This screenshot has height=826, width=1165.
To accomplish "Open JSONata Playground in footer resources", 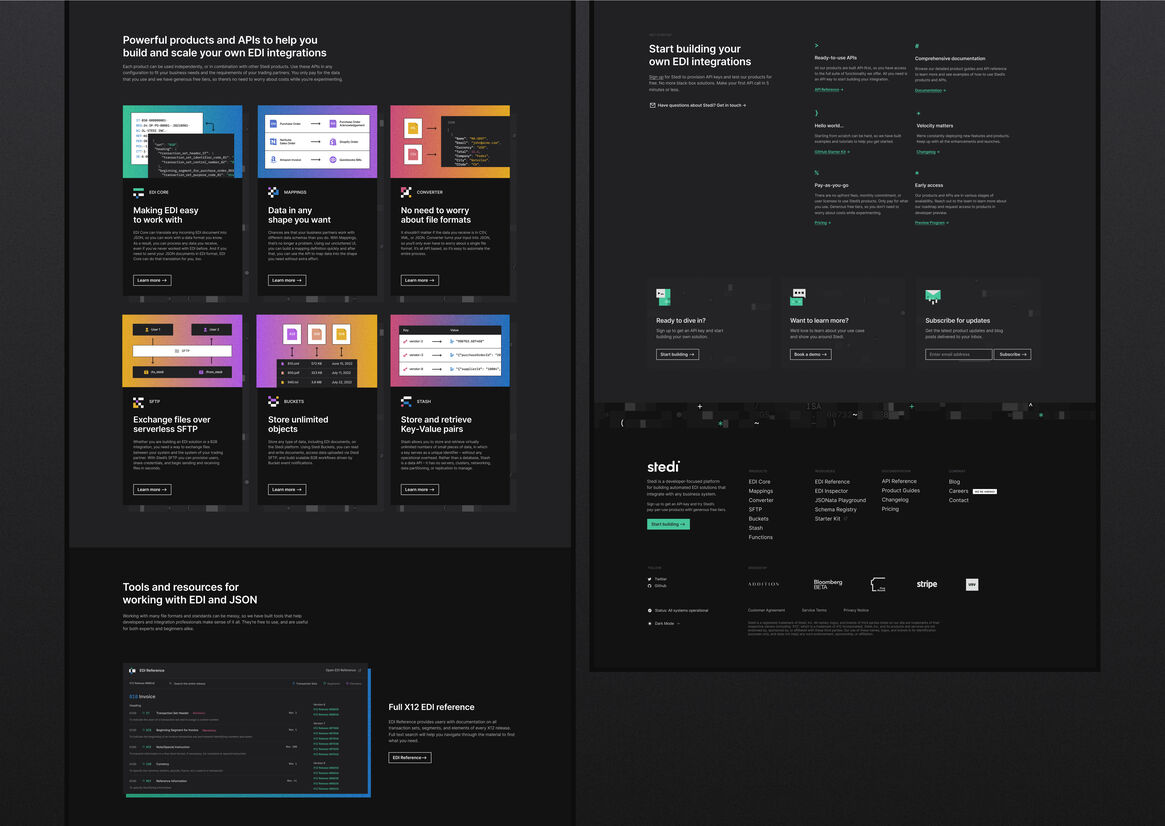I will [840, 500].
